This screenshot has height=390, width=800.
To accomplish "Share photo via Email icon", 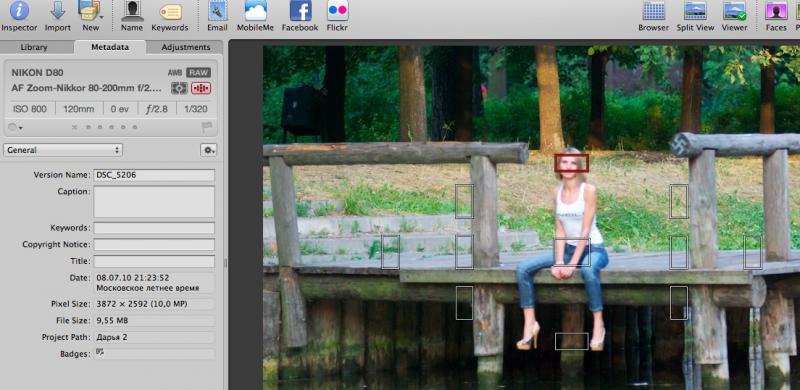I will pos(218,11).
